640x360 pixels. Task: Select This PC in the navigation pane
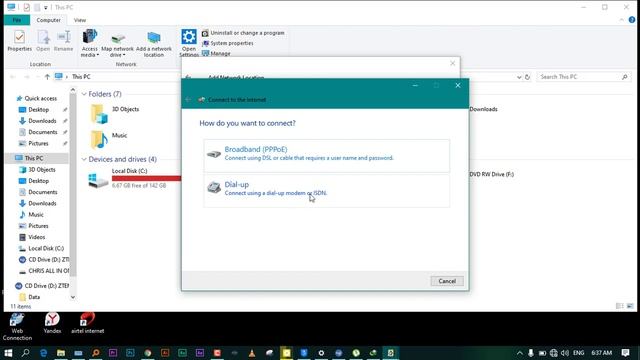(x=33, y=158)
